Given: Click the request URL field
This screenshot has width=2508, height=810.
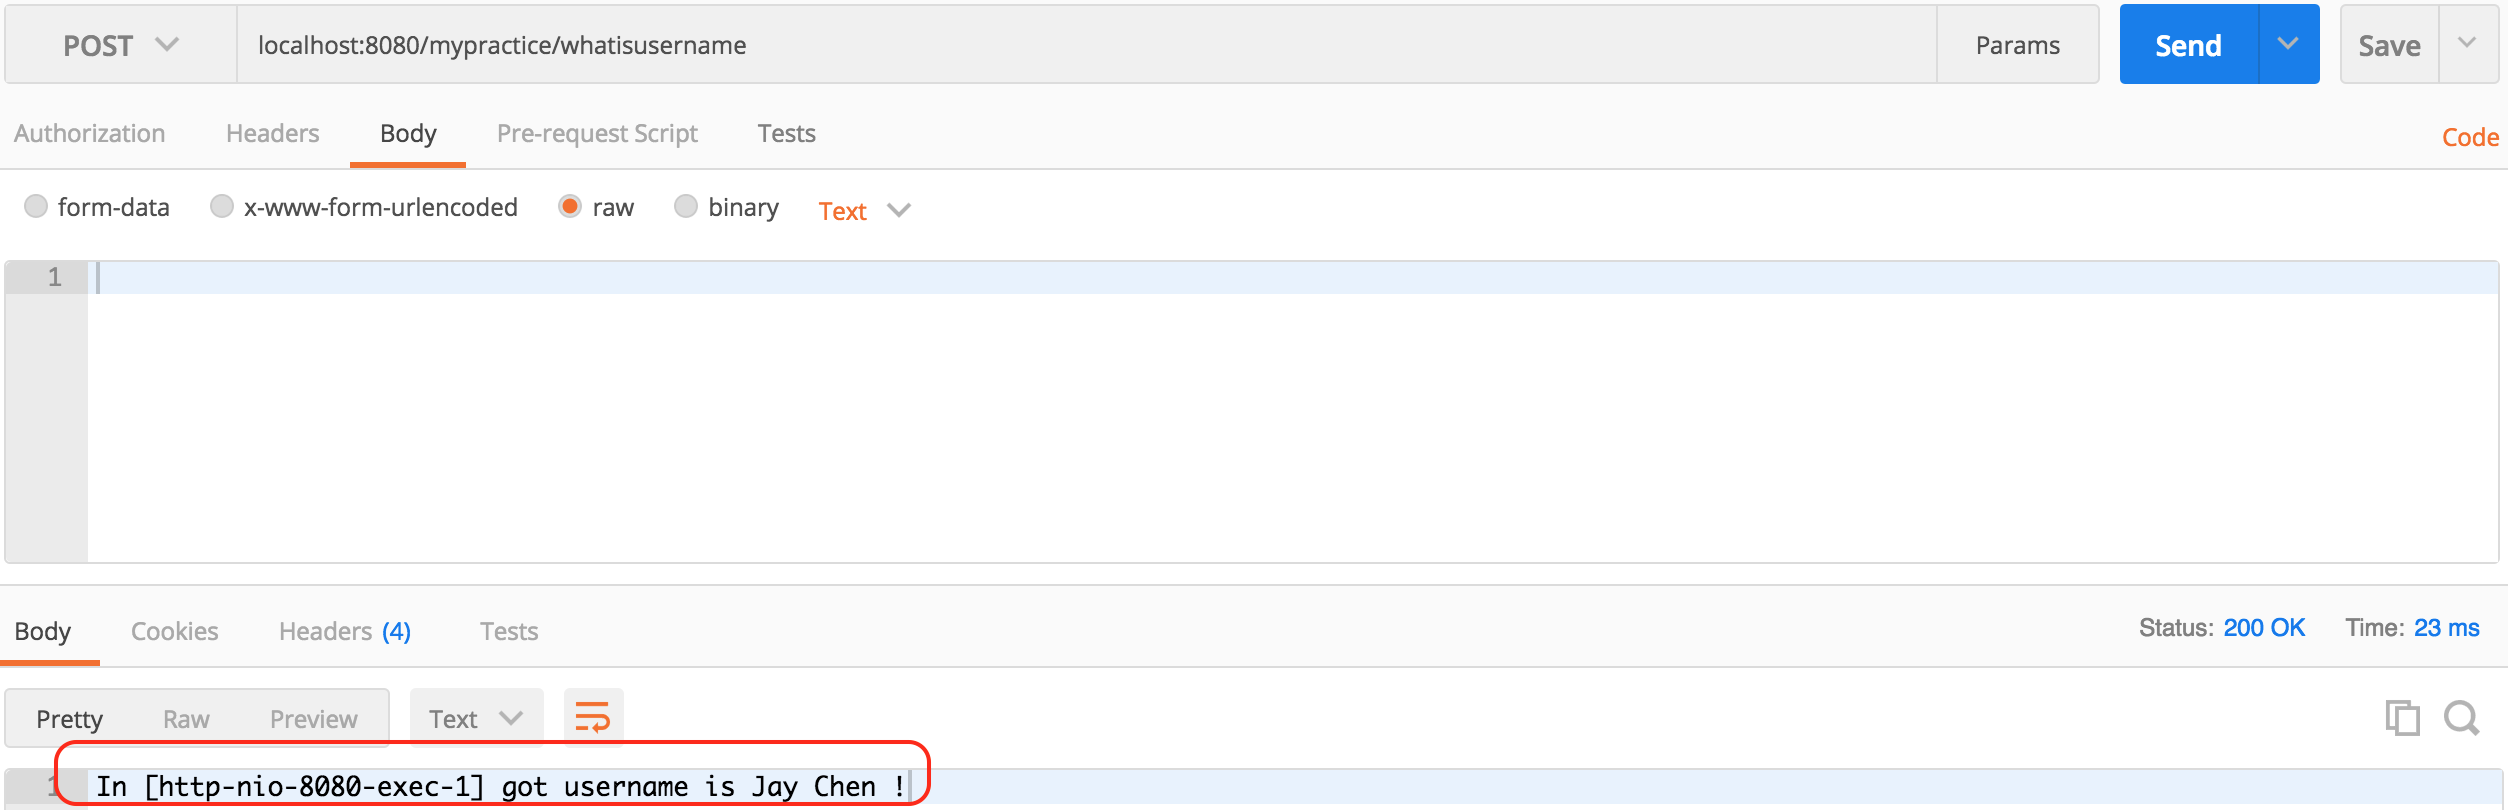Looking at the screenshot, I should [x=1087, y=45].
